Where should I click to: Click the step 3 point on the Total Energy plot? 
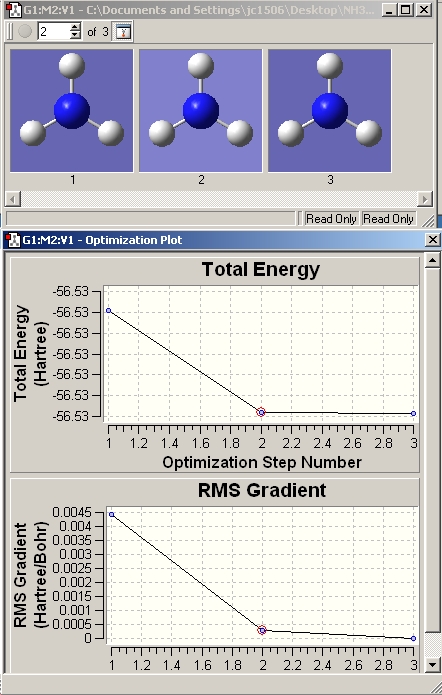pyautogui.click(x=414, y=414)
